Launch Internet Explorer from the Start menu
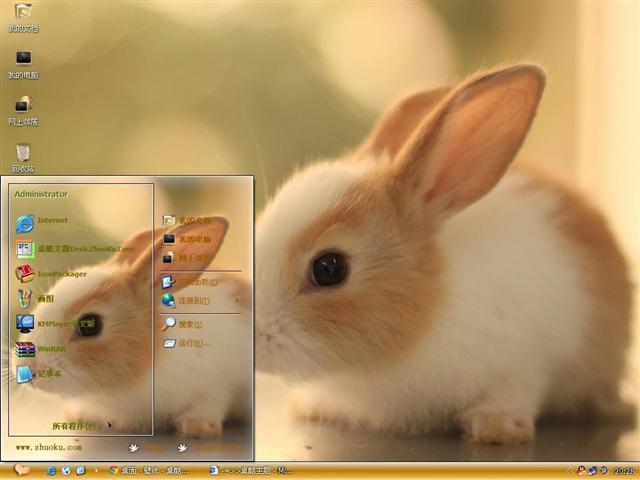Screen dimensions: 640x480 click(42, 223)
